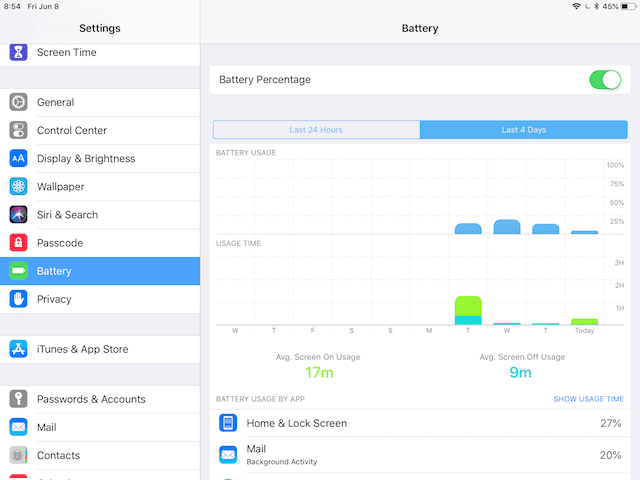This screenshot has height=480, width=640.
Task: Tap the Passcode lock icon
Action: [x=18, y=243]
